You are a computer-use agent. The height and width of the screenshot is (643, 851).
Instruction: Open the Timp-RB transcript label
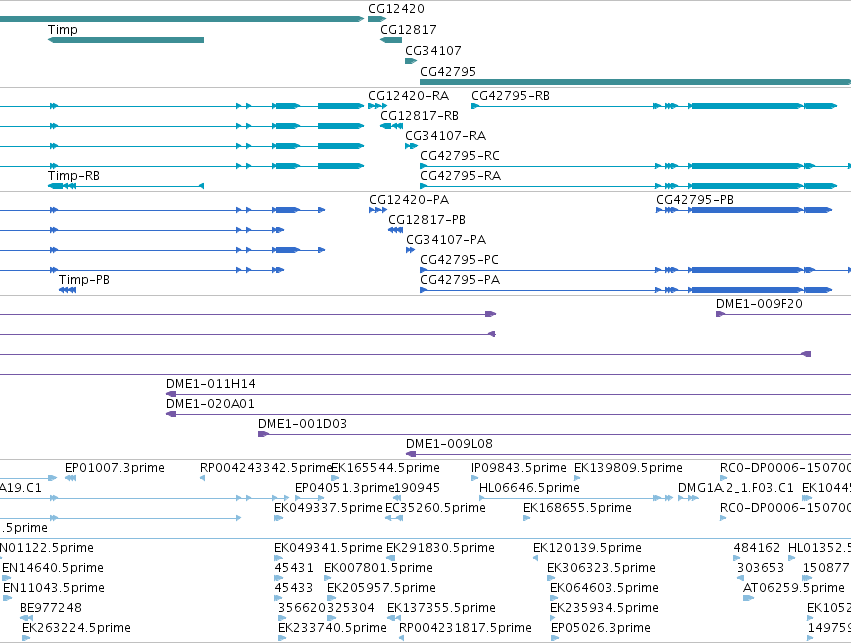click(74, 176)
